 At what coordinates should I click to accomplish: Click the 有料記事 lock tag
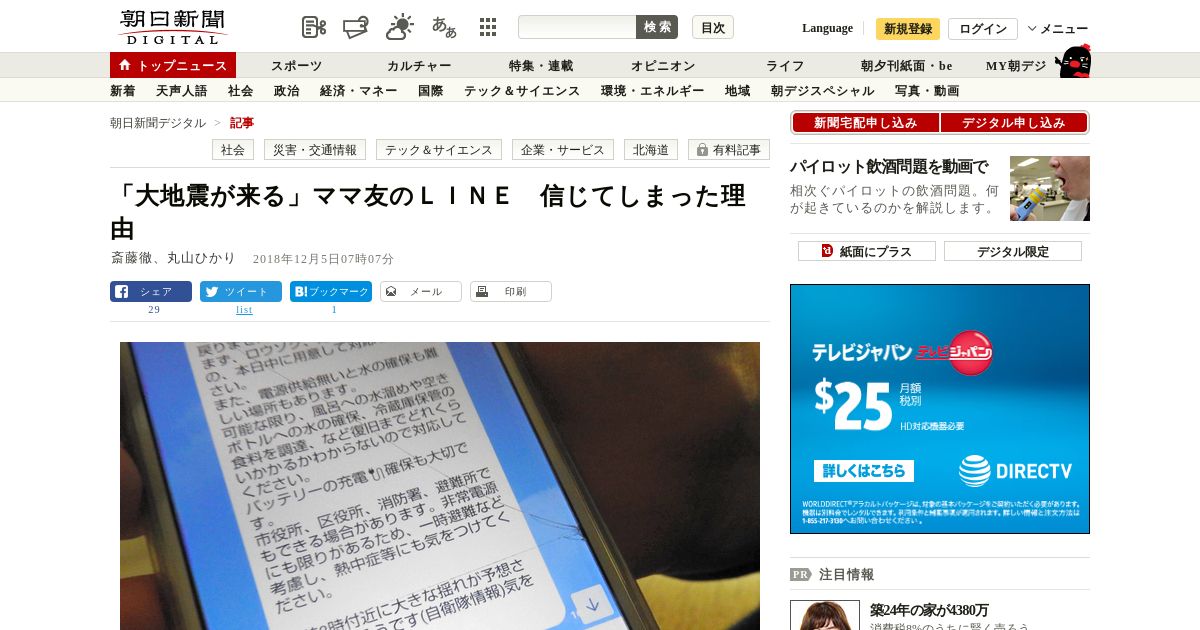point(729,150)
